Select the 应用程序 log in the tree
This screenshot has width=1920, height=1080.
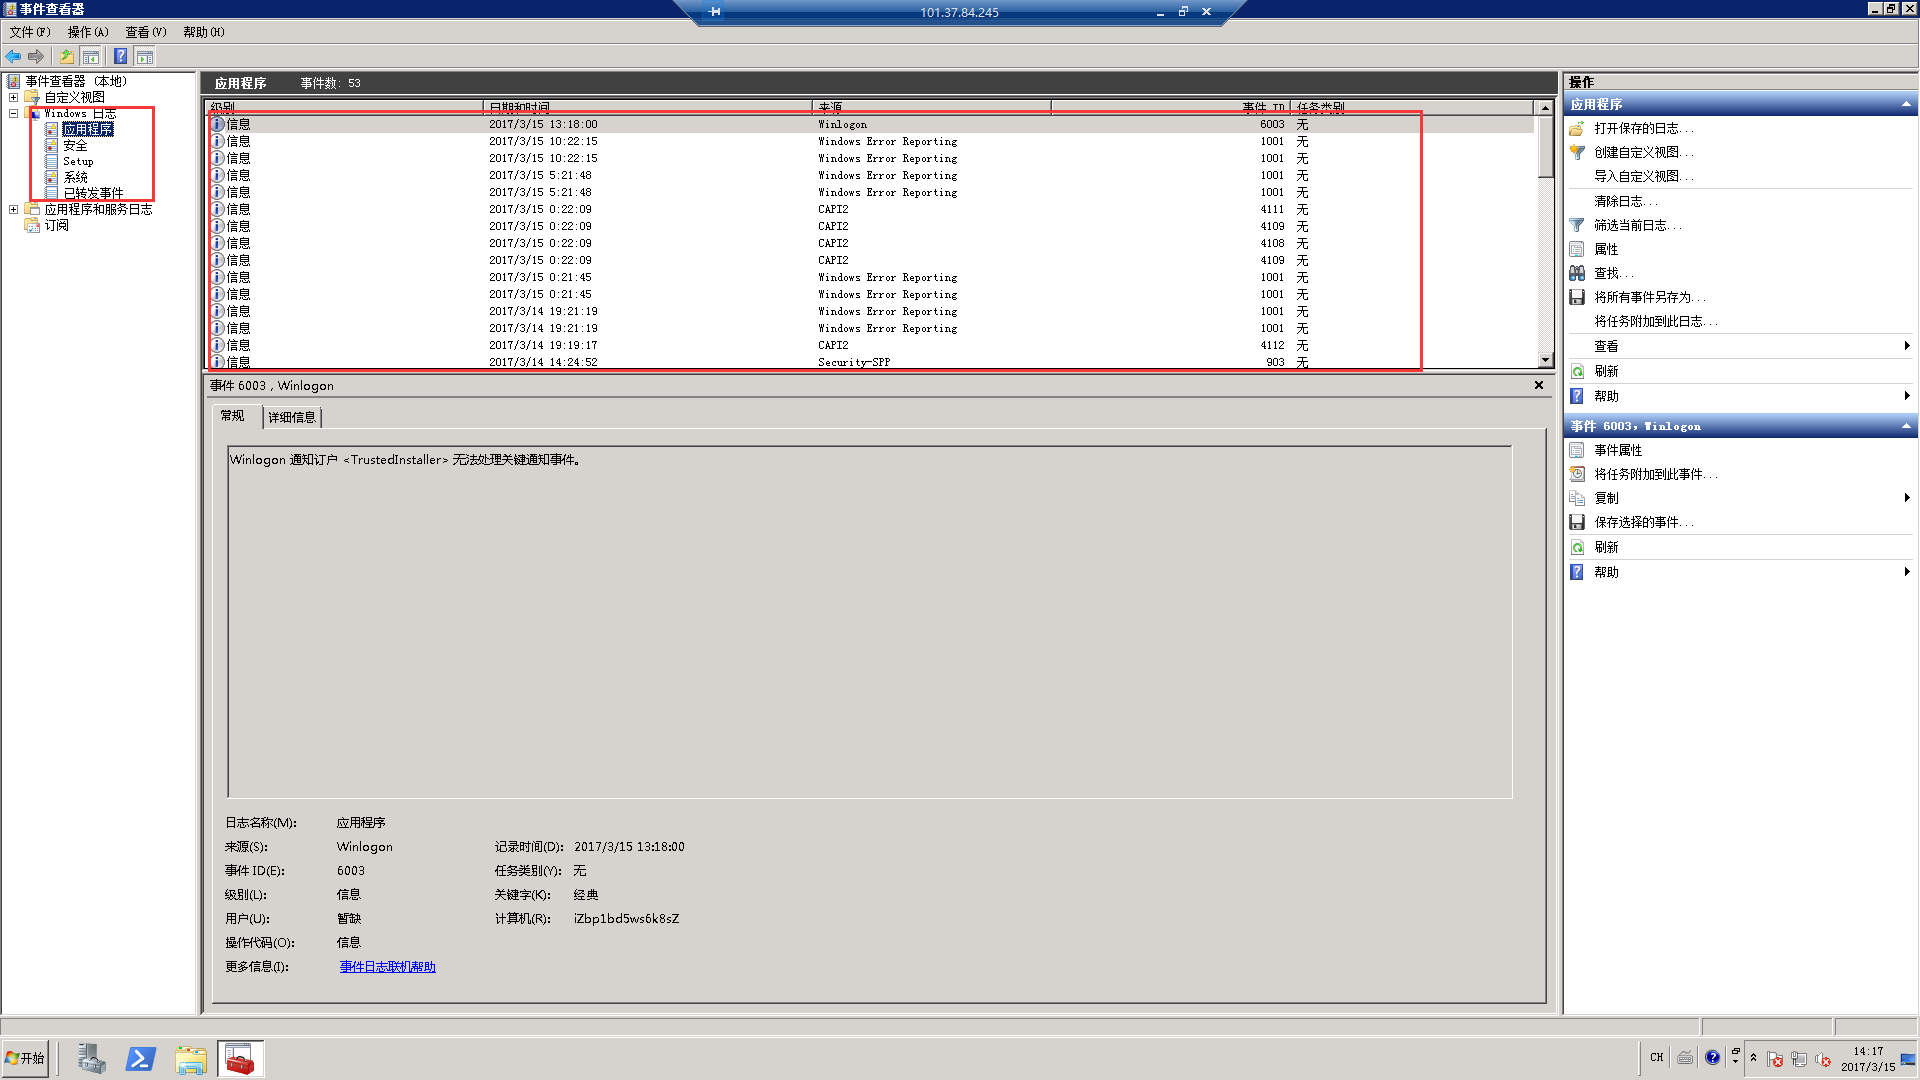[x=88, y=129]
